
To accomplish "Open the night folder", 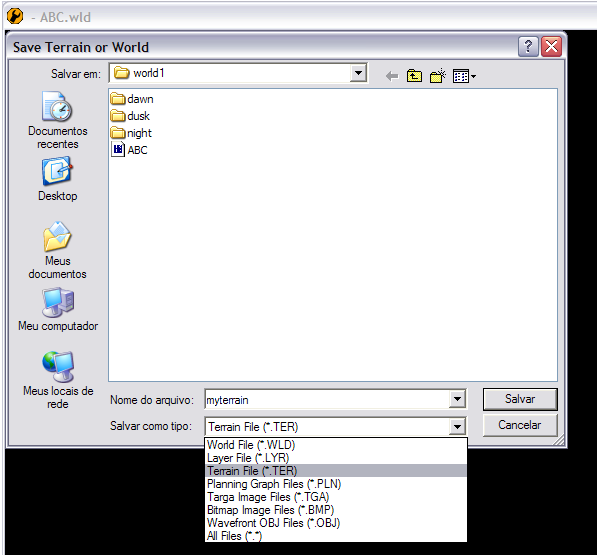I will 131,133.
